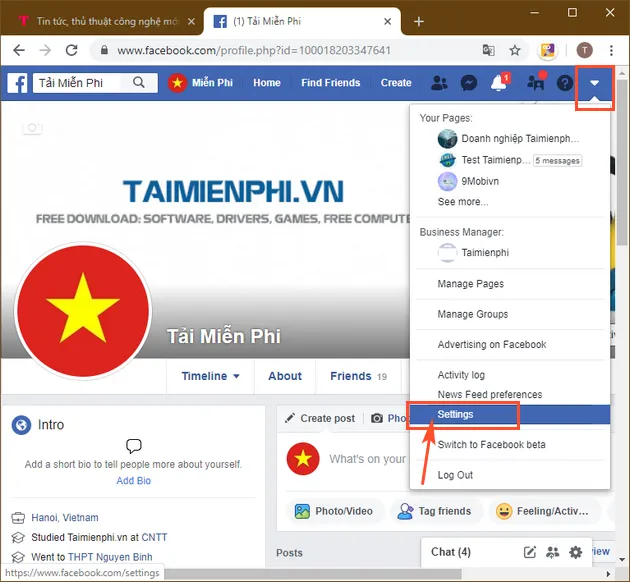This screenshot has height=582, width=630.
Task: Open chat settings gear icon
Action: click(575, 552)
